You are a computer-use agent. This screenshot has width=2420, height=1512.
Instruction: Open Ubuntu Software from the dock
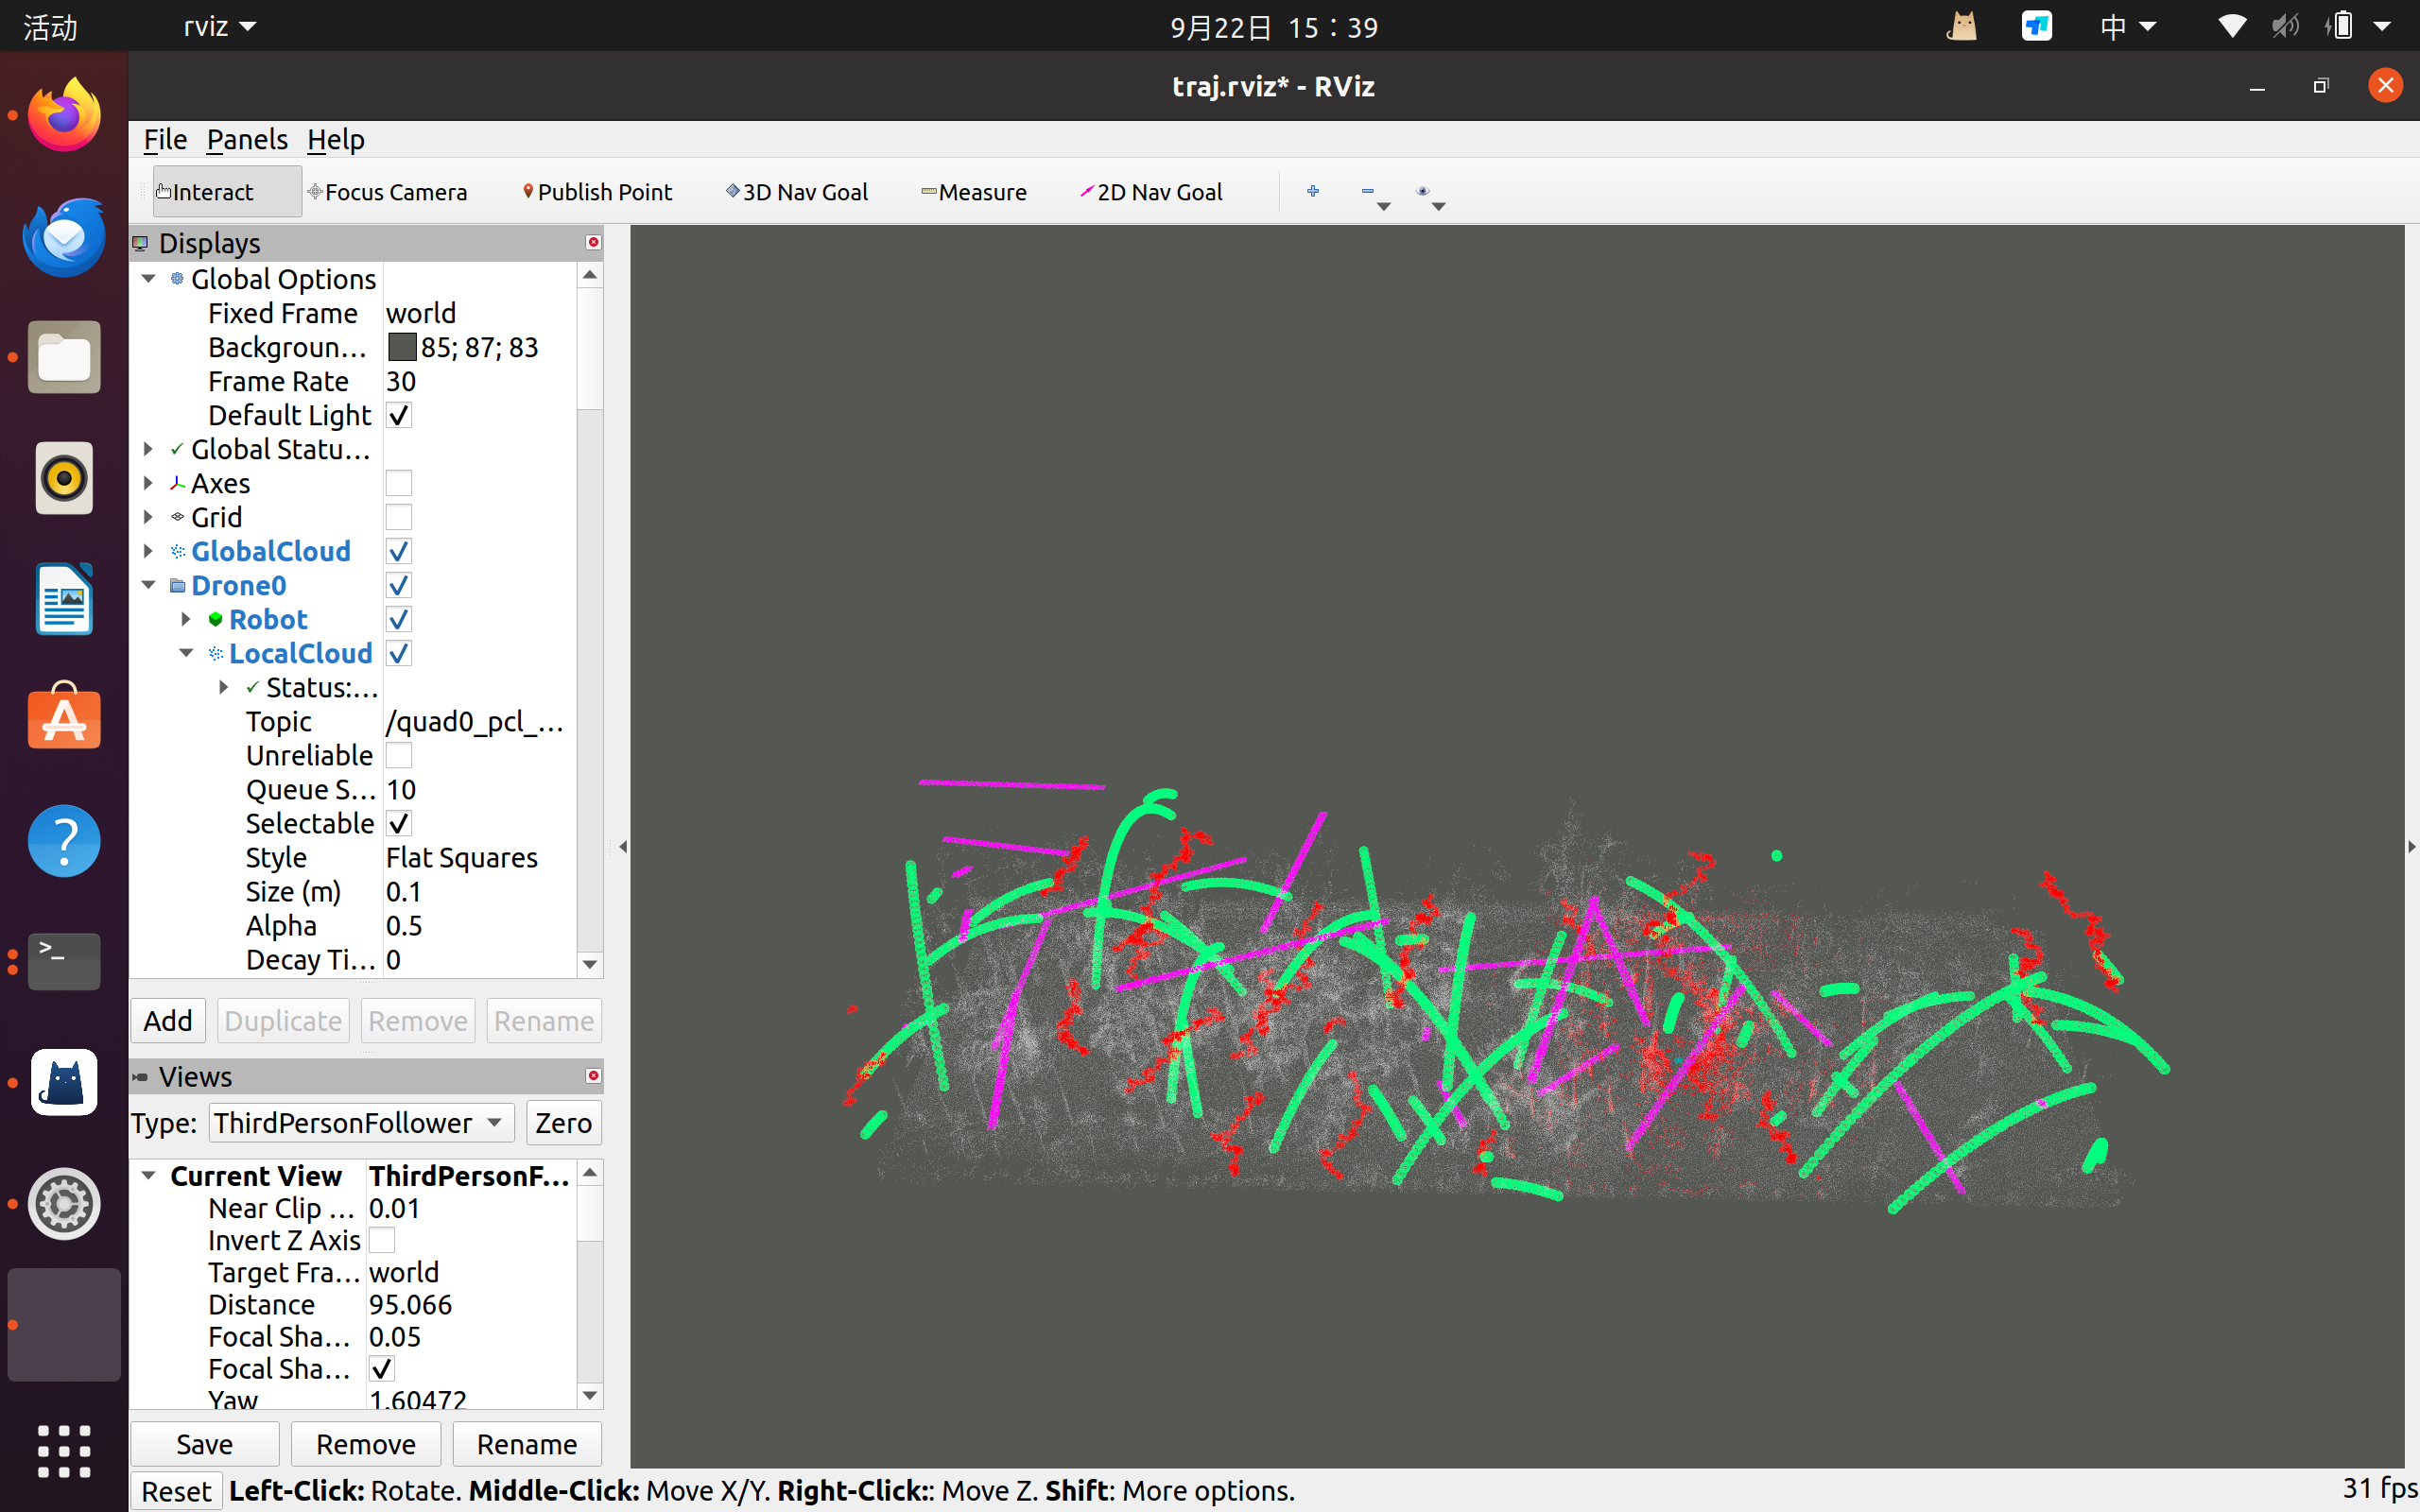tap(64, 717)
